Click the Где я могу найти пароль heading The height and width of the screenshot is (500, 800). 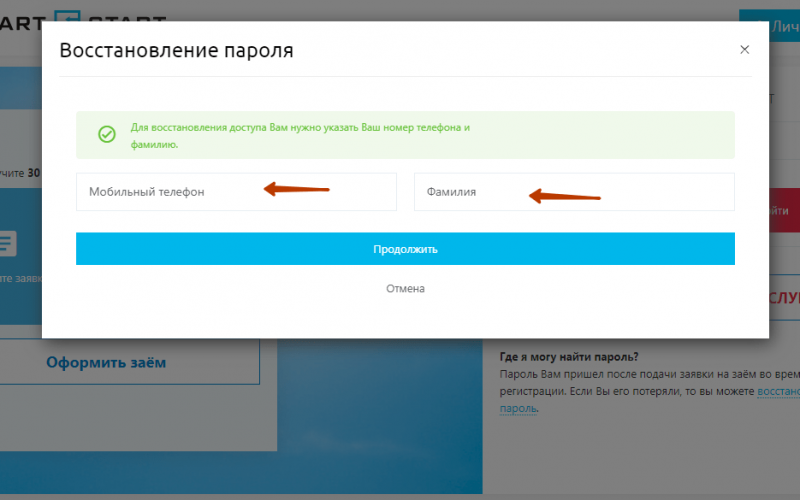[x=569, y=357]
